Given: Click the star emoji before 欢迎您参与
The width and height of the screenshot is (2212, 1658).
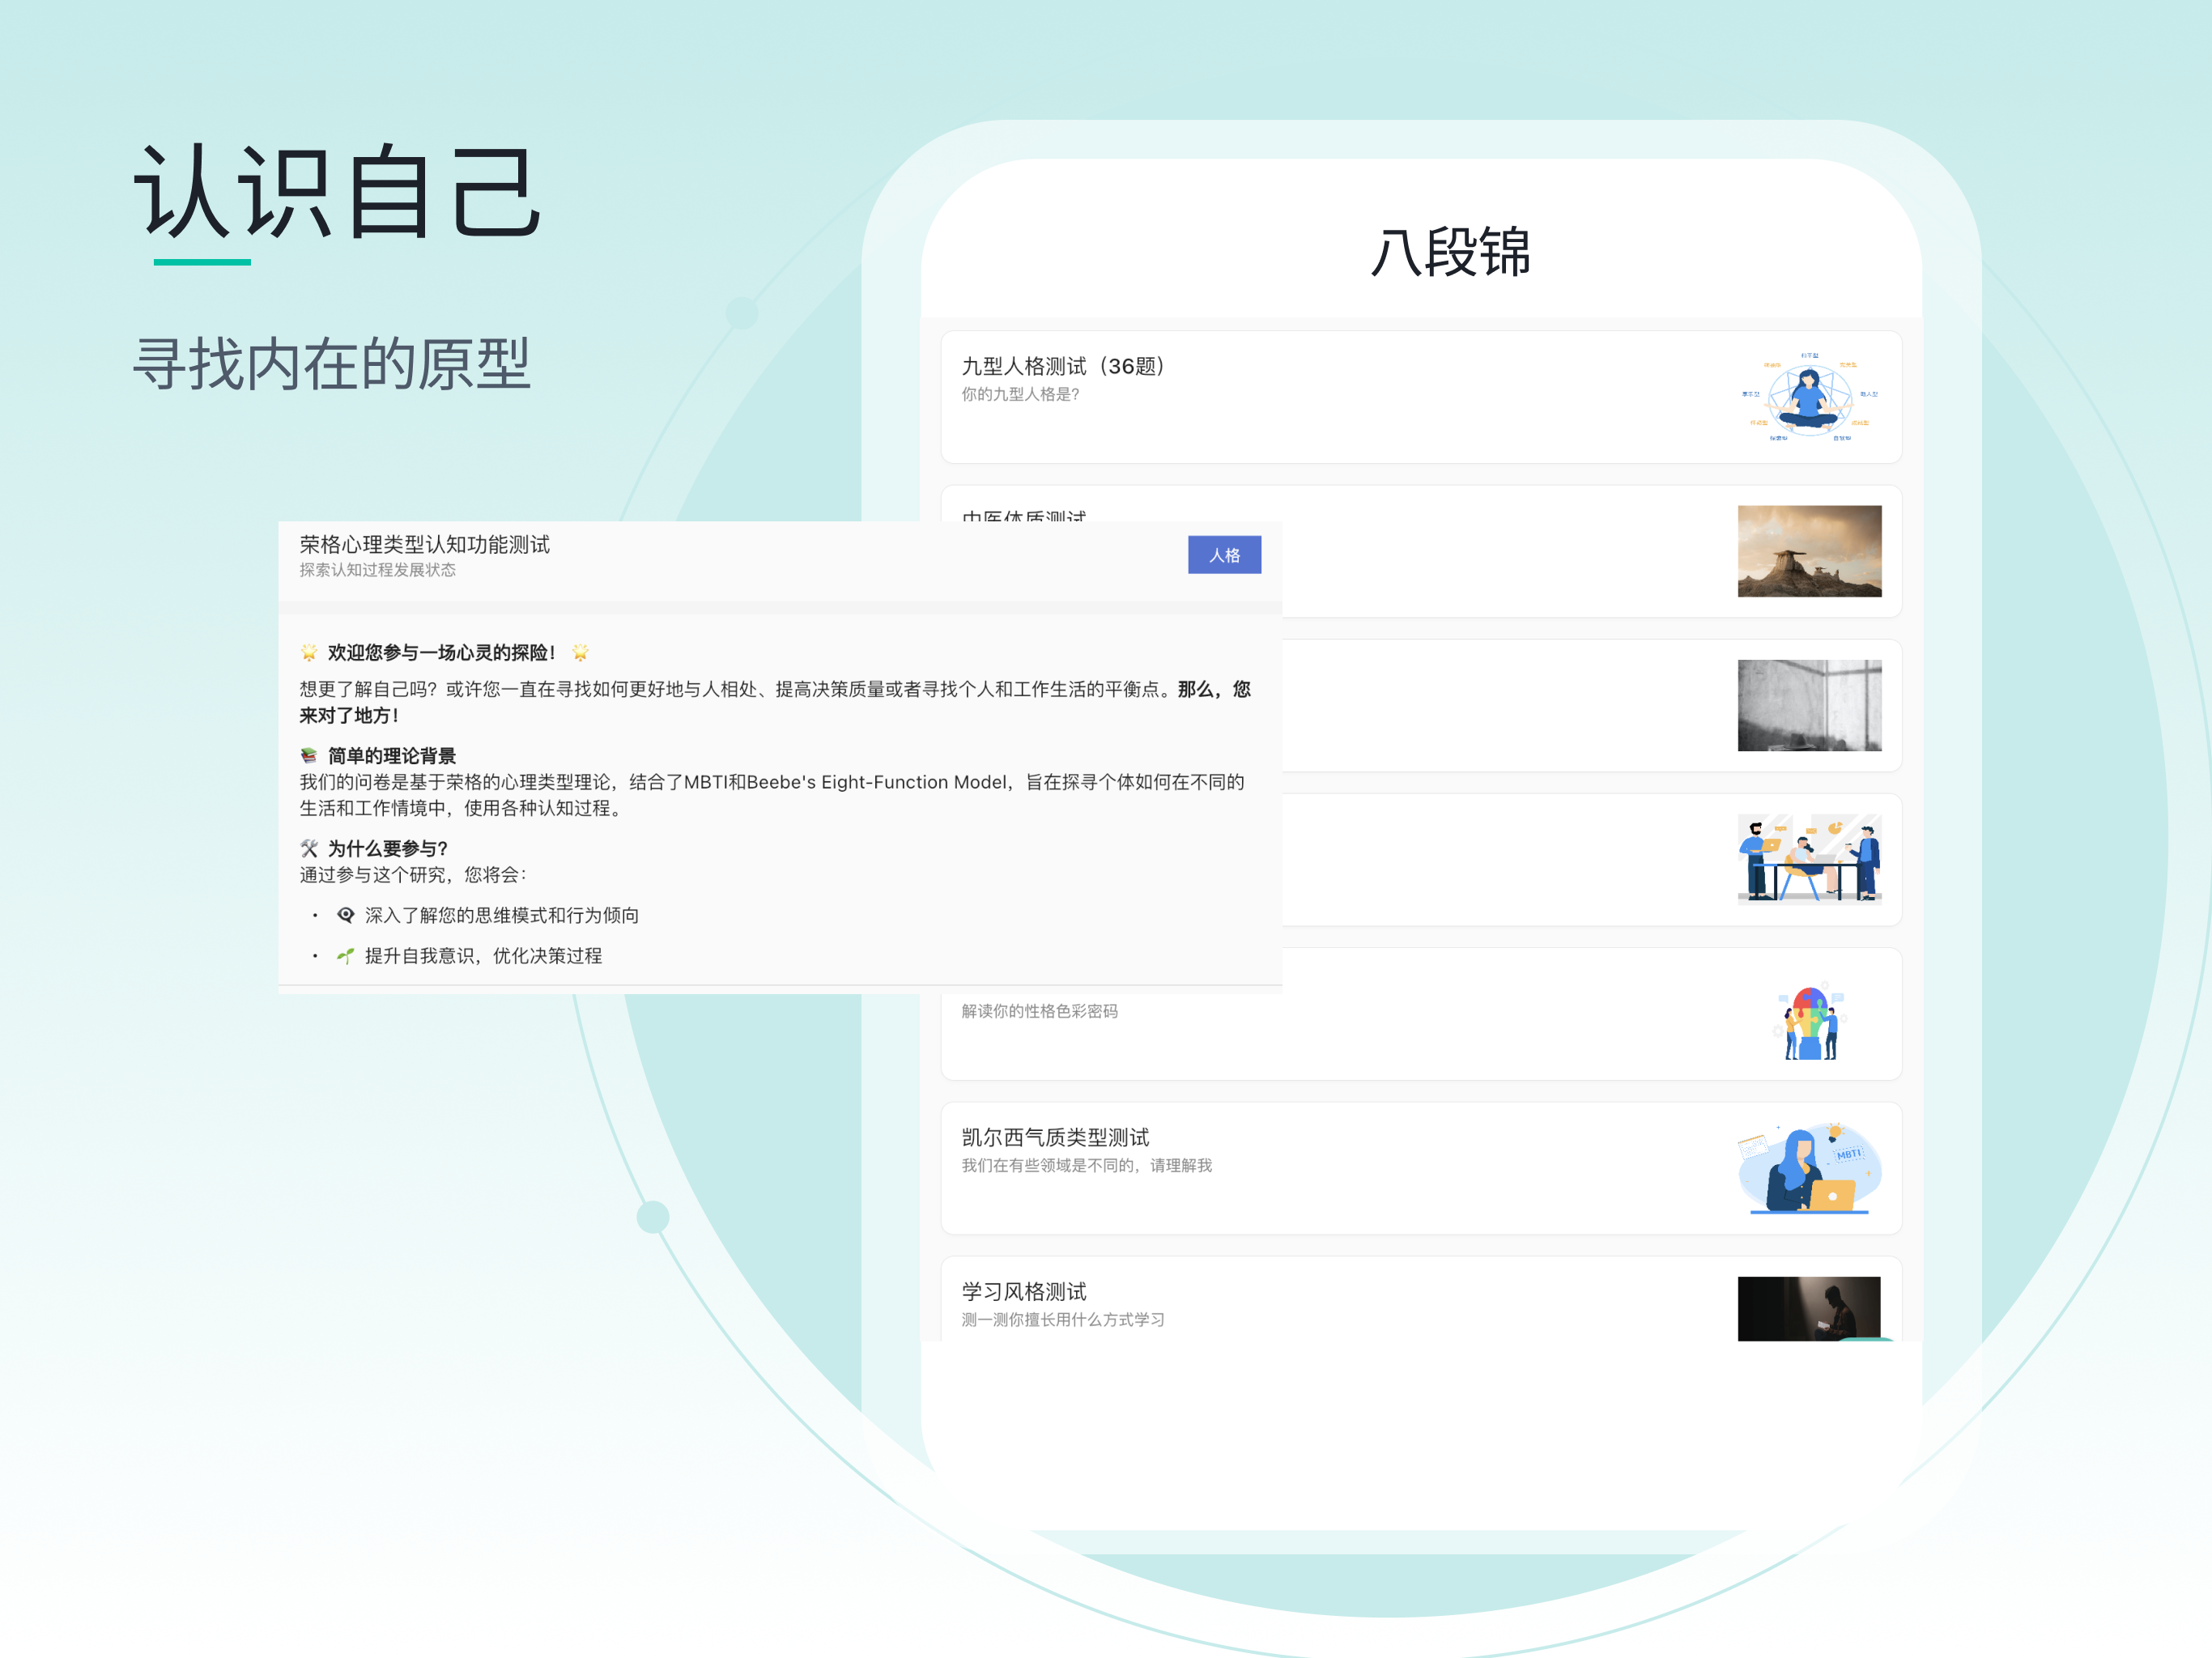Looking at the screenshot, I should [x=309, y=653].
